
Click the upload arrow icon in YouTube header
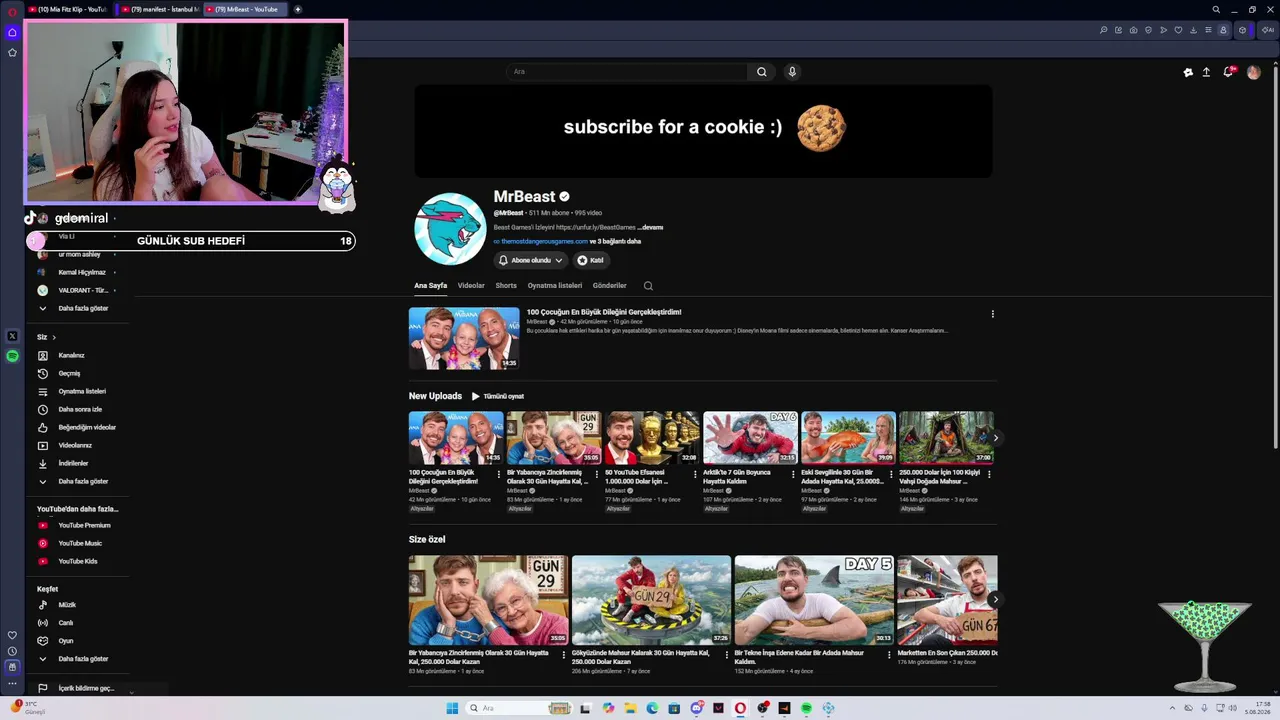[1206, 72]
